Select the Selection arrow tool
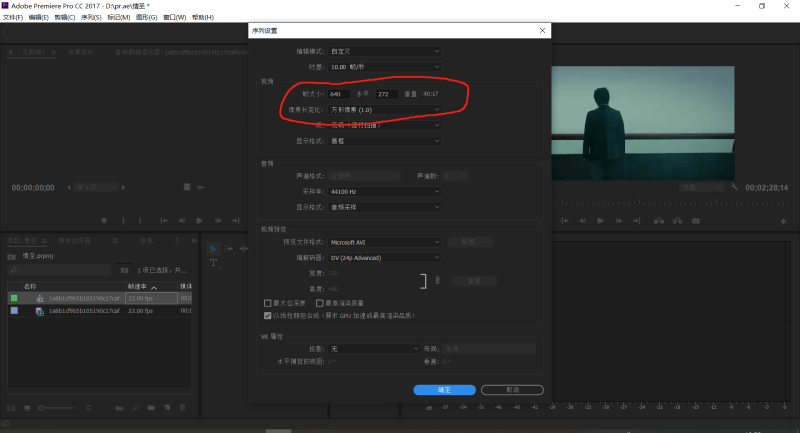The height and width of the screenshot is (433, 800). [212, 248]
